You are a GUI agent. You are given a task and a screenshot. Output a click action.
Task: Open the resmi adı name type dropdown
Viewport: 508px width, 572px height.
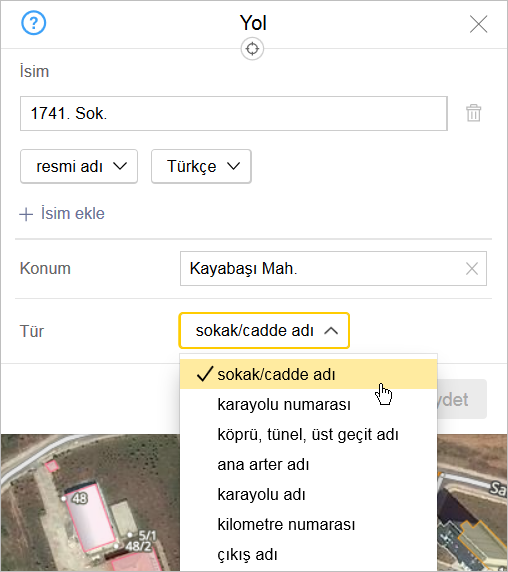coord(79,166)
